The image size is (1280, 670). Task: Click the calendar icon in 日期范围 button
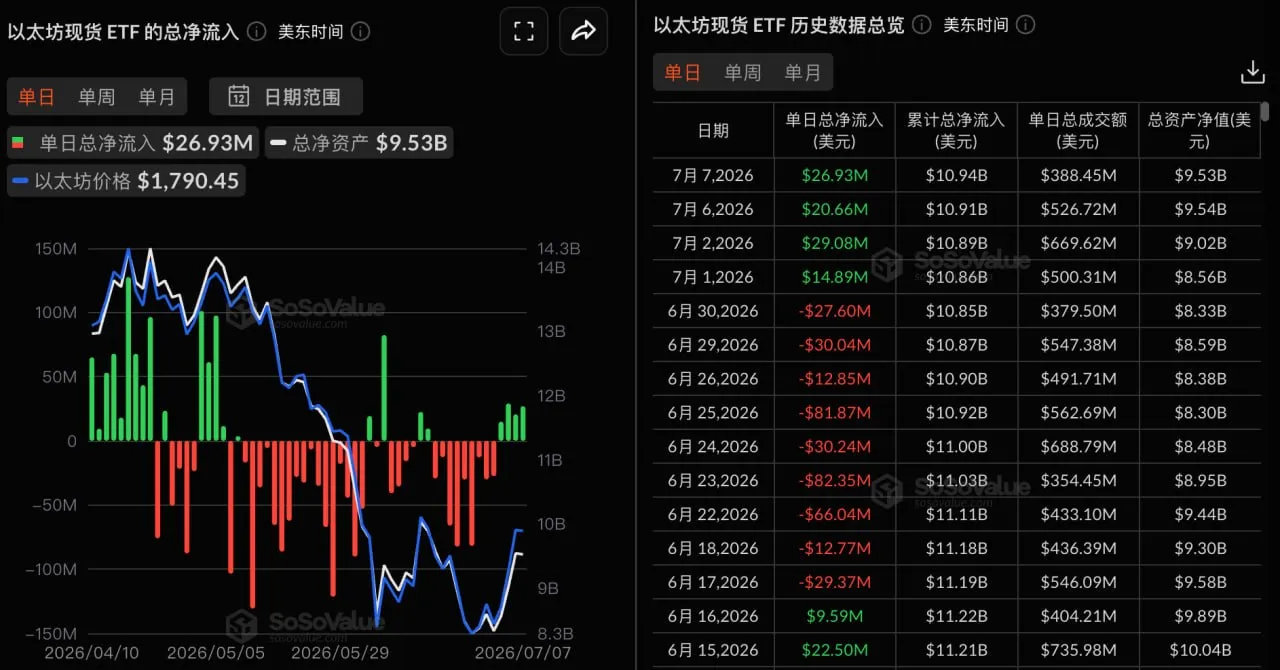[x=239, y=97]
